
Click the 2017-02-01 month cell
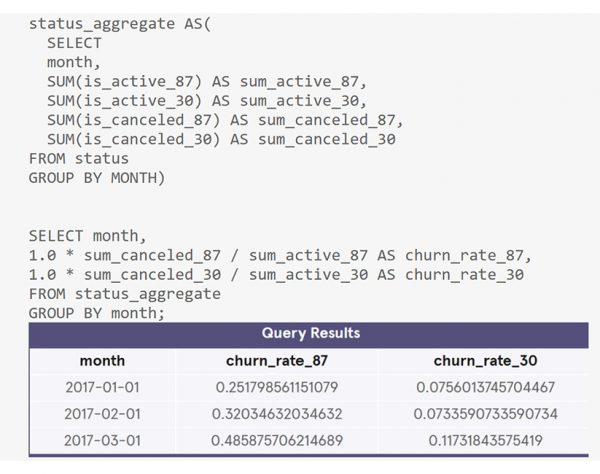click(102, 413)
